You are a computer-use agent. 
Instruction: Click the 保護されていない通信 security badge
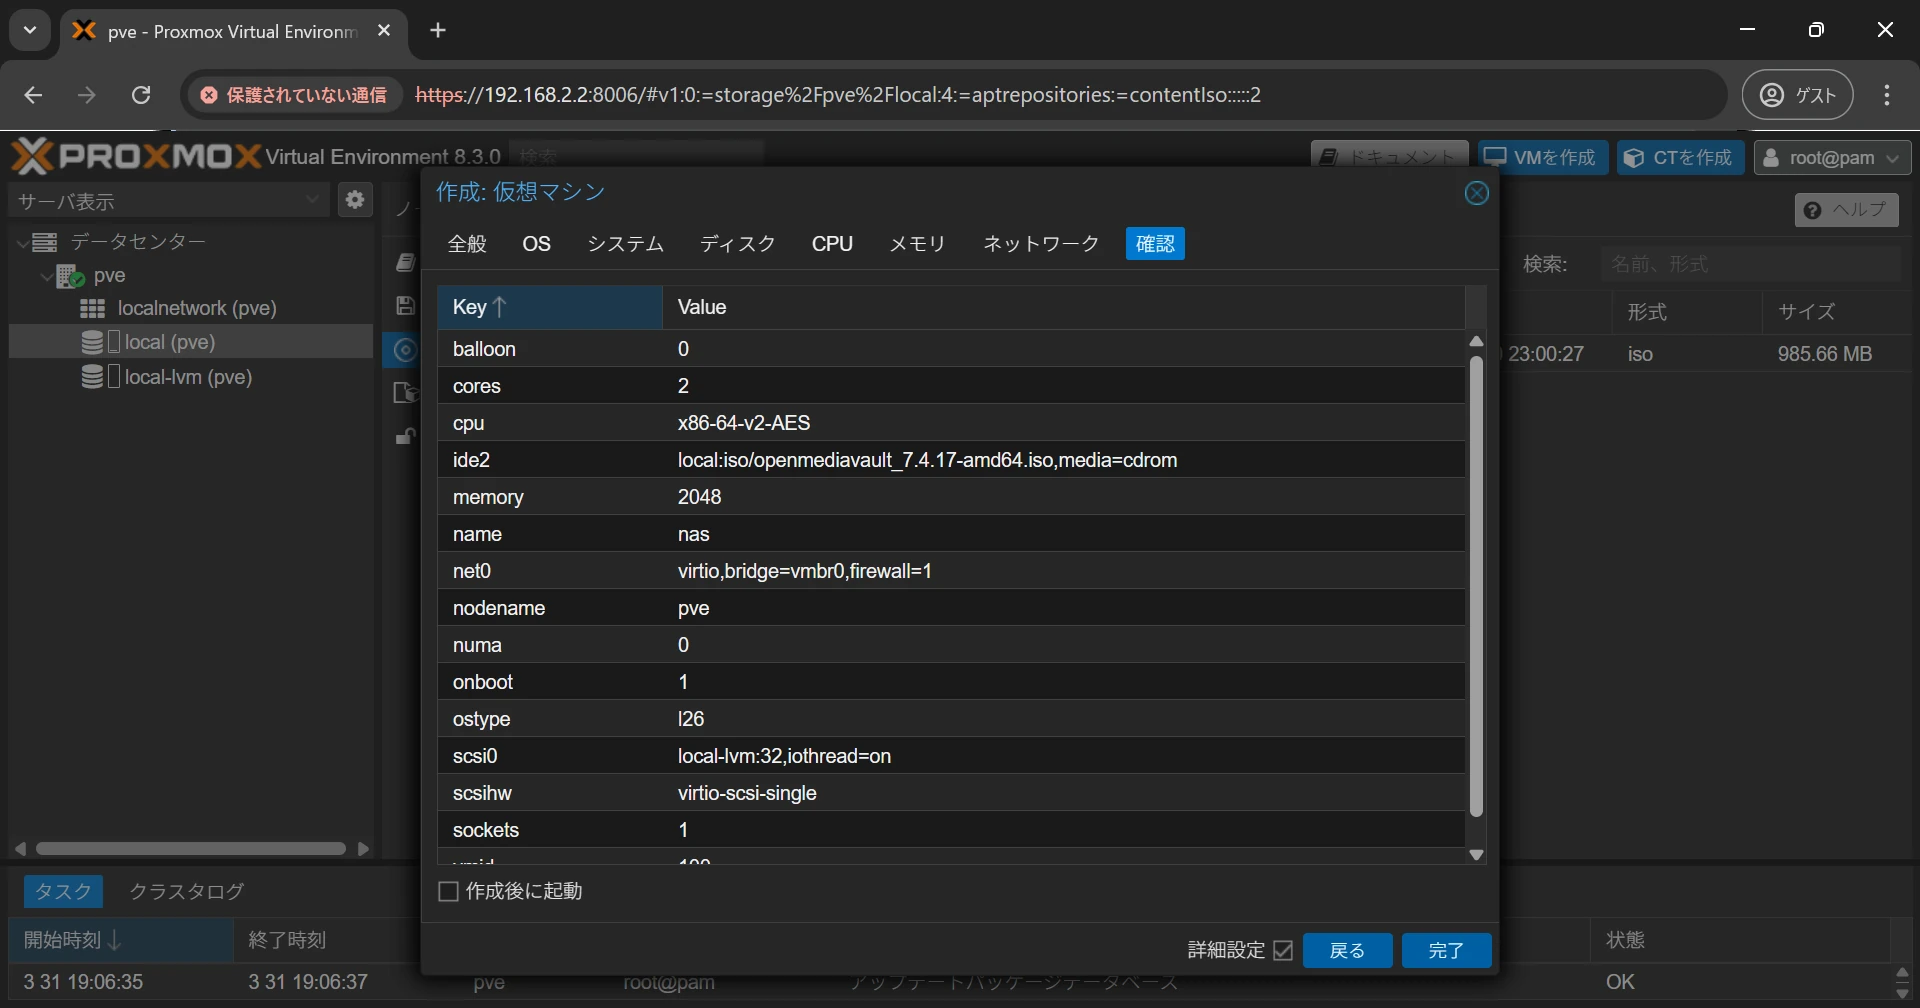click(293, 95)
